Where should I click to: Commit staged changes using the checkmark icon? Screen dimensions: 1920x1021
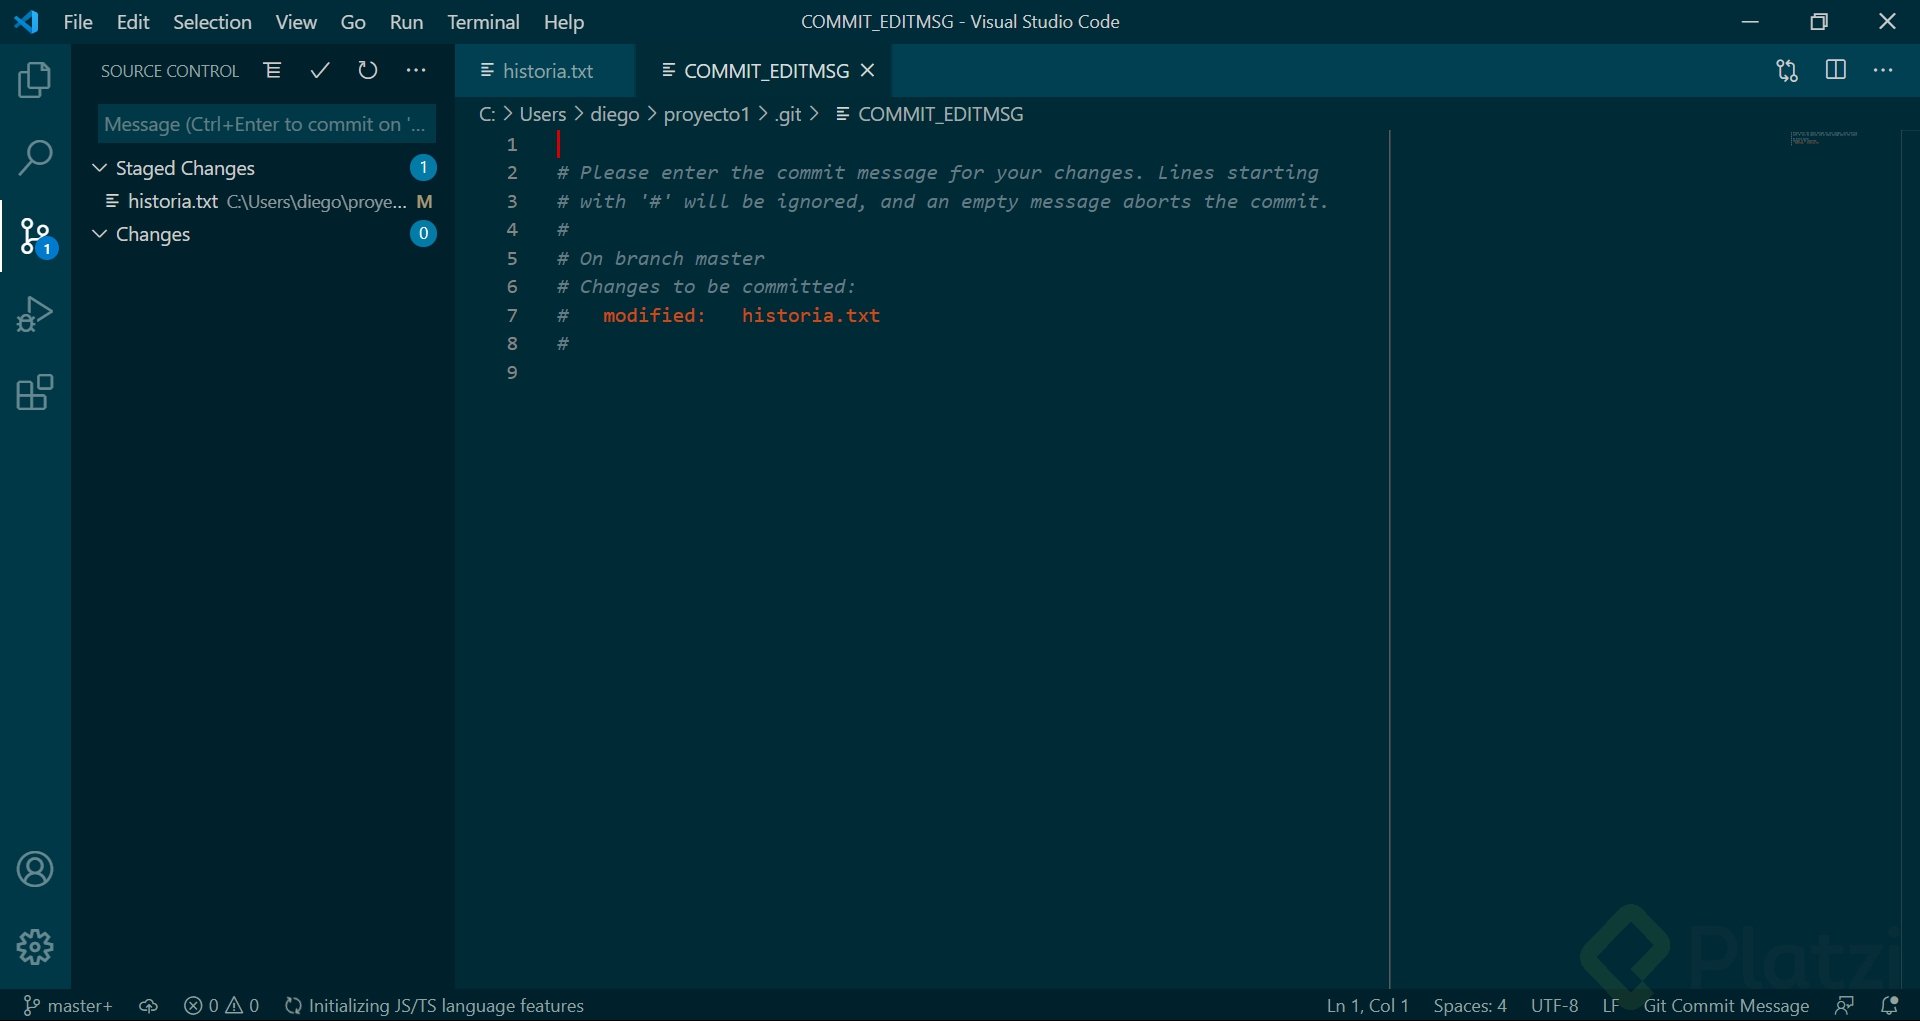320,70
